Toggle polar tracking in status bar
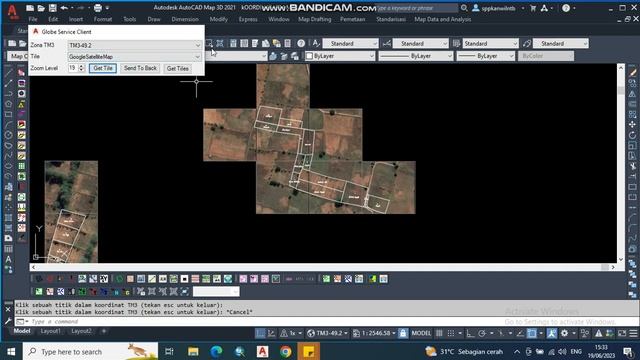The image size is (640, 360). [482, 333]
